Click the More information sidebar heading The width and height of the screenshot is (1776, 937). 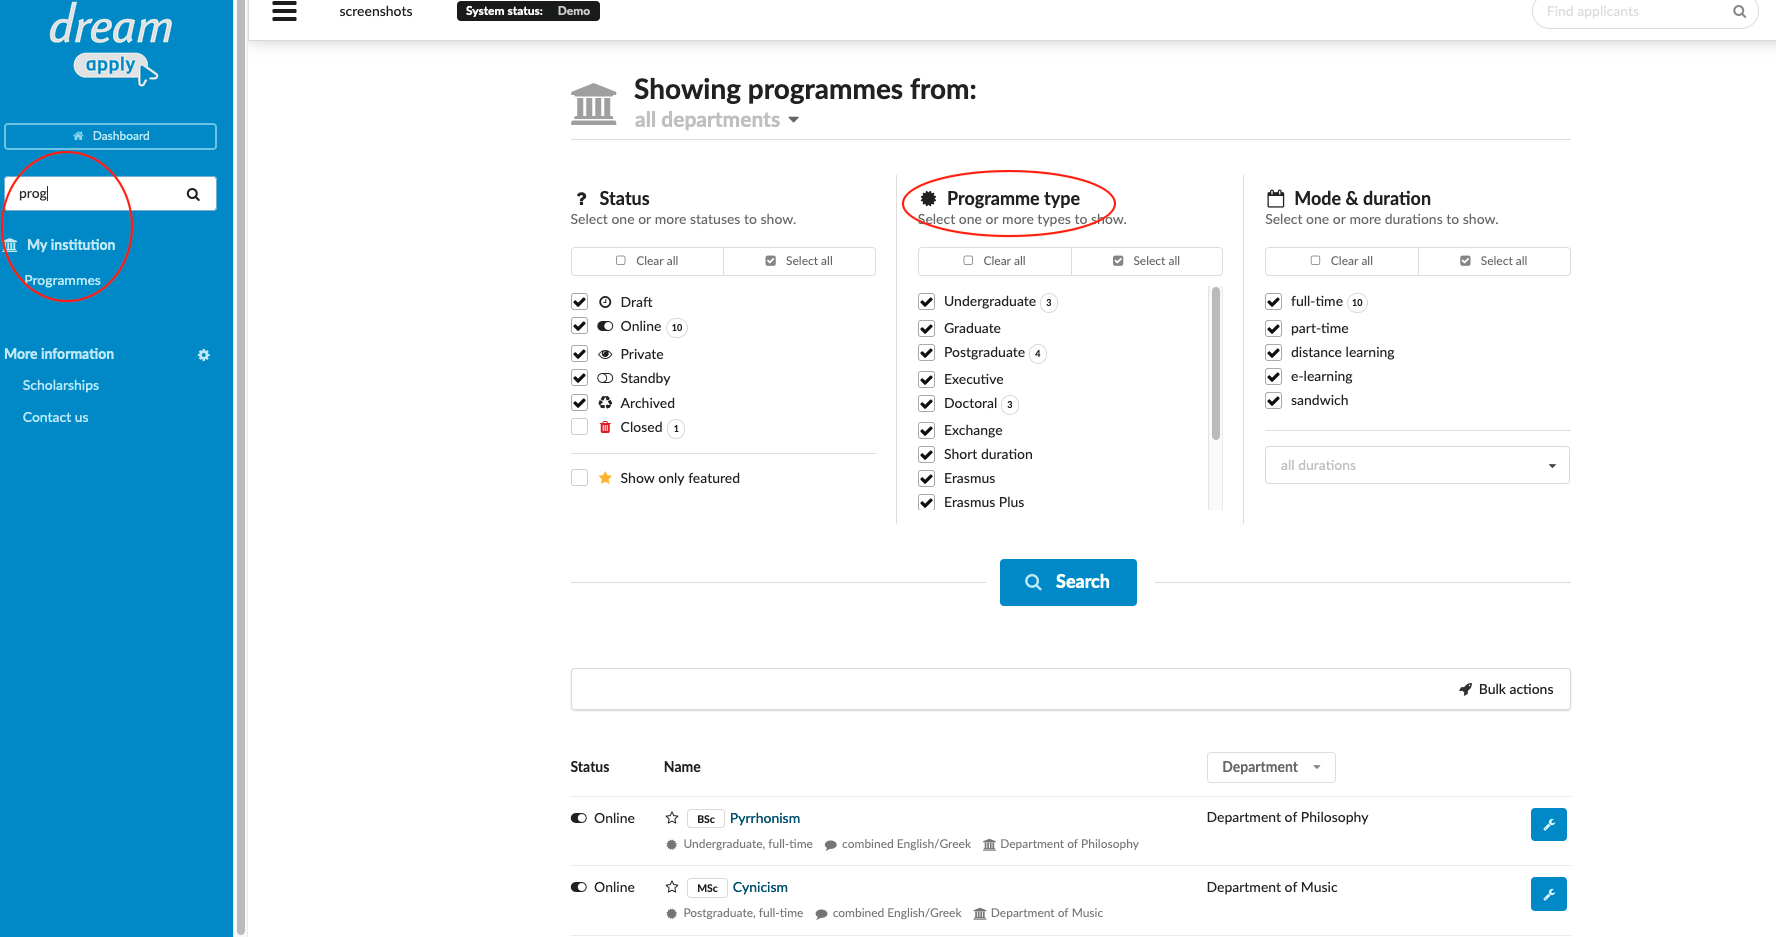(x=59, y=354)
